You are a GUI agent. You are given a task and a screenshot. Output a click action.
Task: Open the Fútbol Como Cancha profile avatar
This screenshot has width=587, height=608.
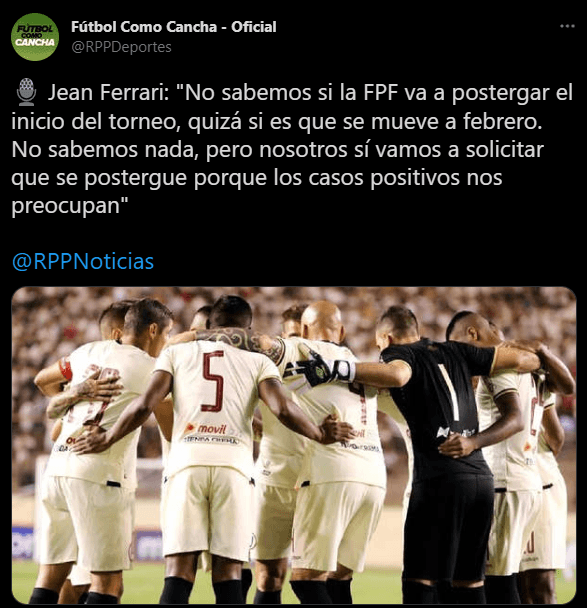pos(35,37)
